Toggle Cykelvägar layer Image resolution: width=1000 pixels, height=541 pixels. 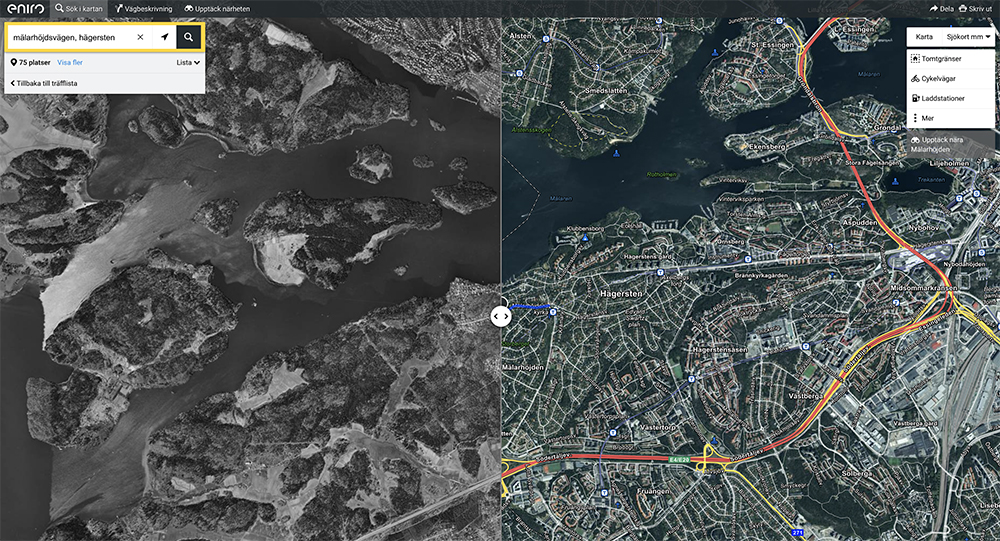(x=950, y=78)
